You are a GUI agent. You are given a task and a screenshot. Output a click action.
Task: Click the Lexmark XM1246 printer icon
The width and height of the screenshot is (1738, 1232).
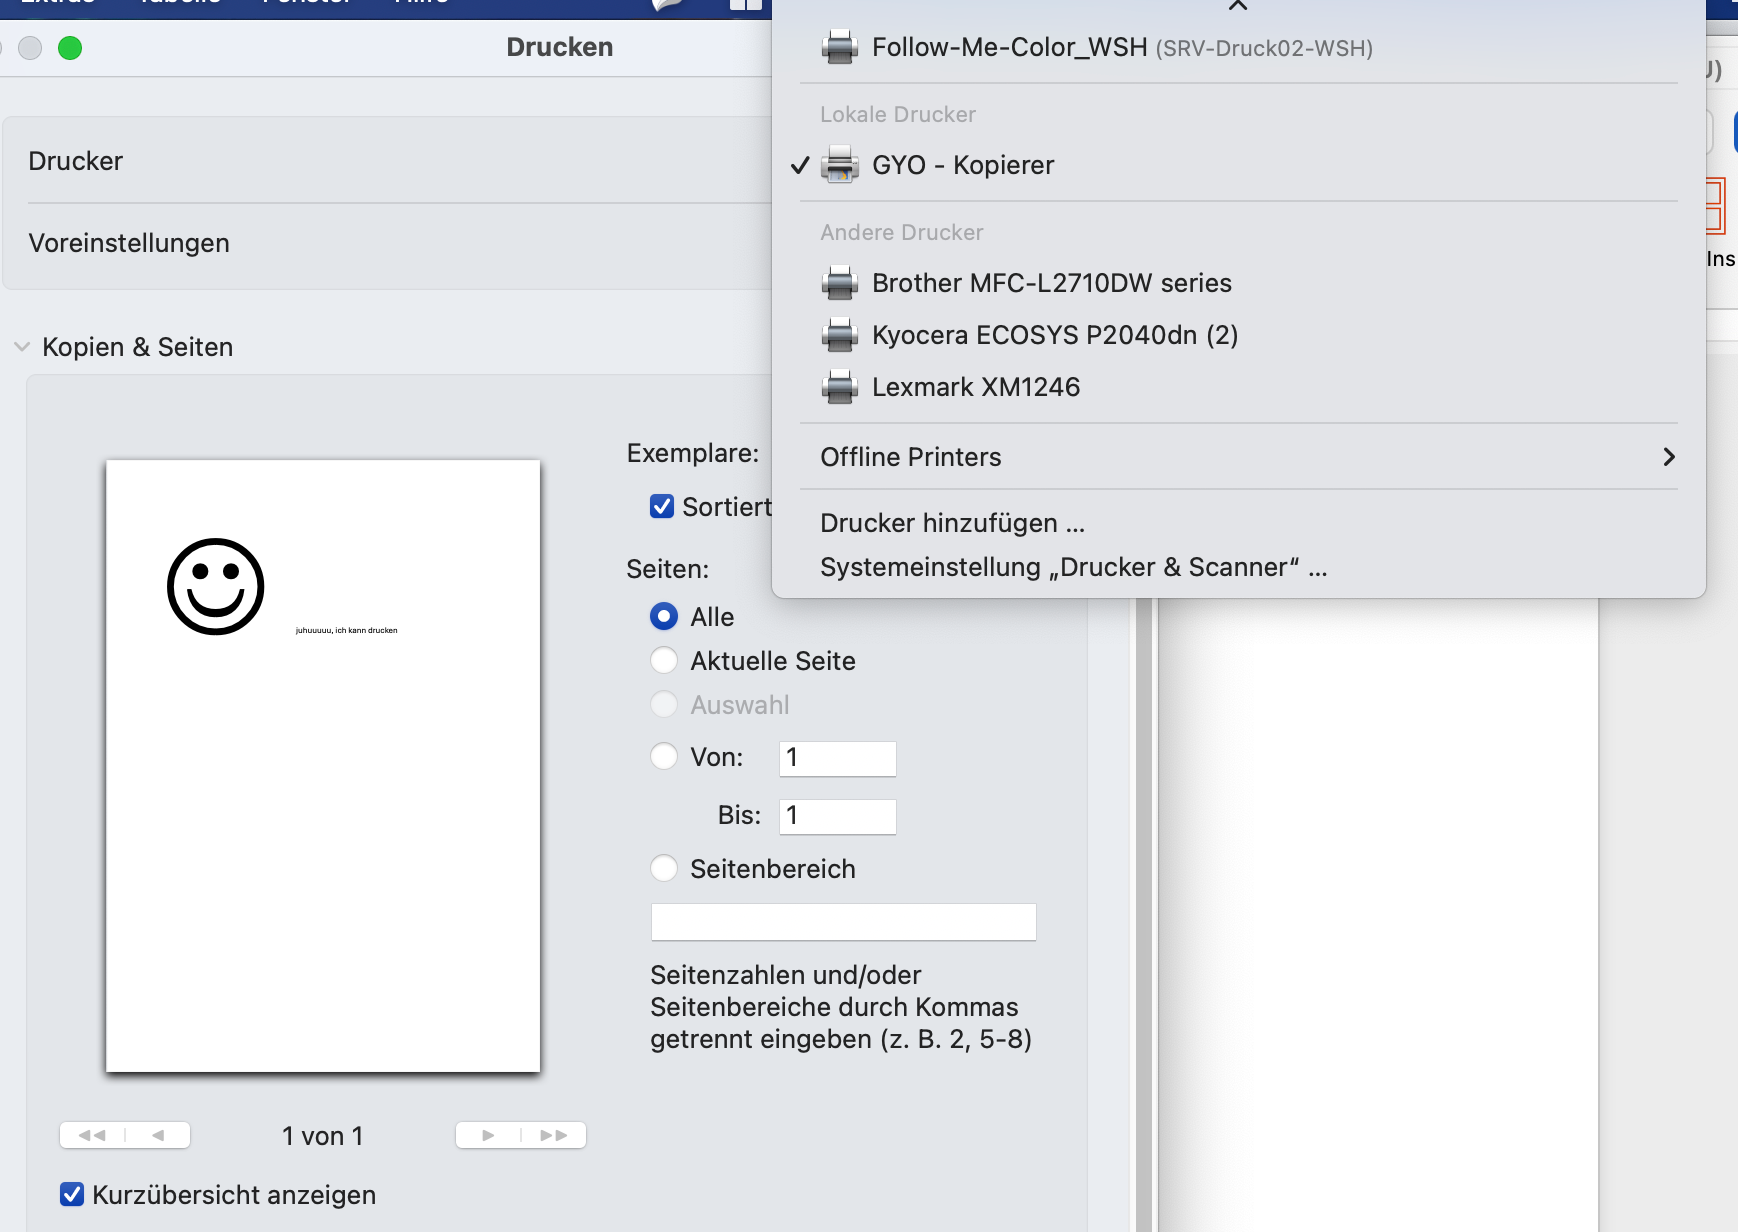coord(839,387)
